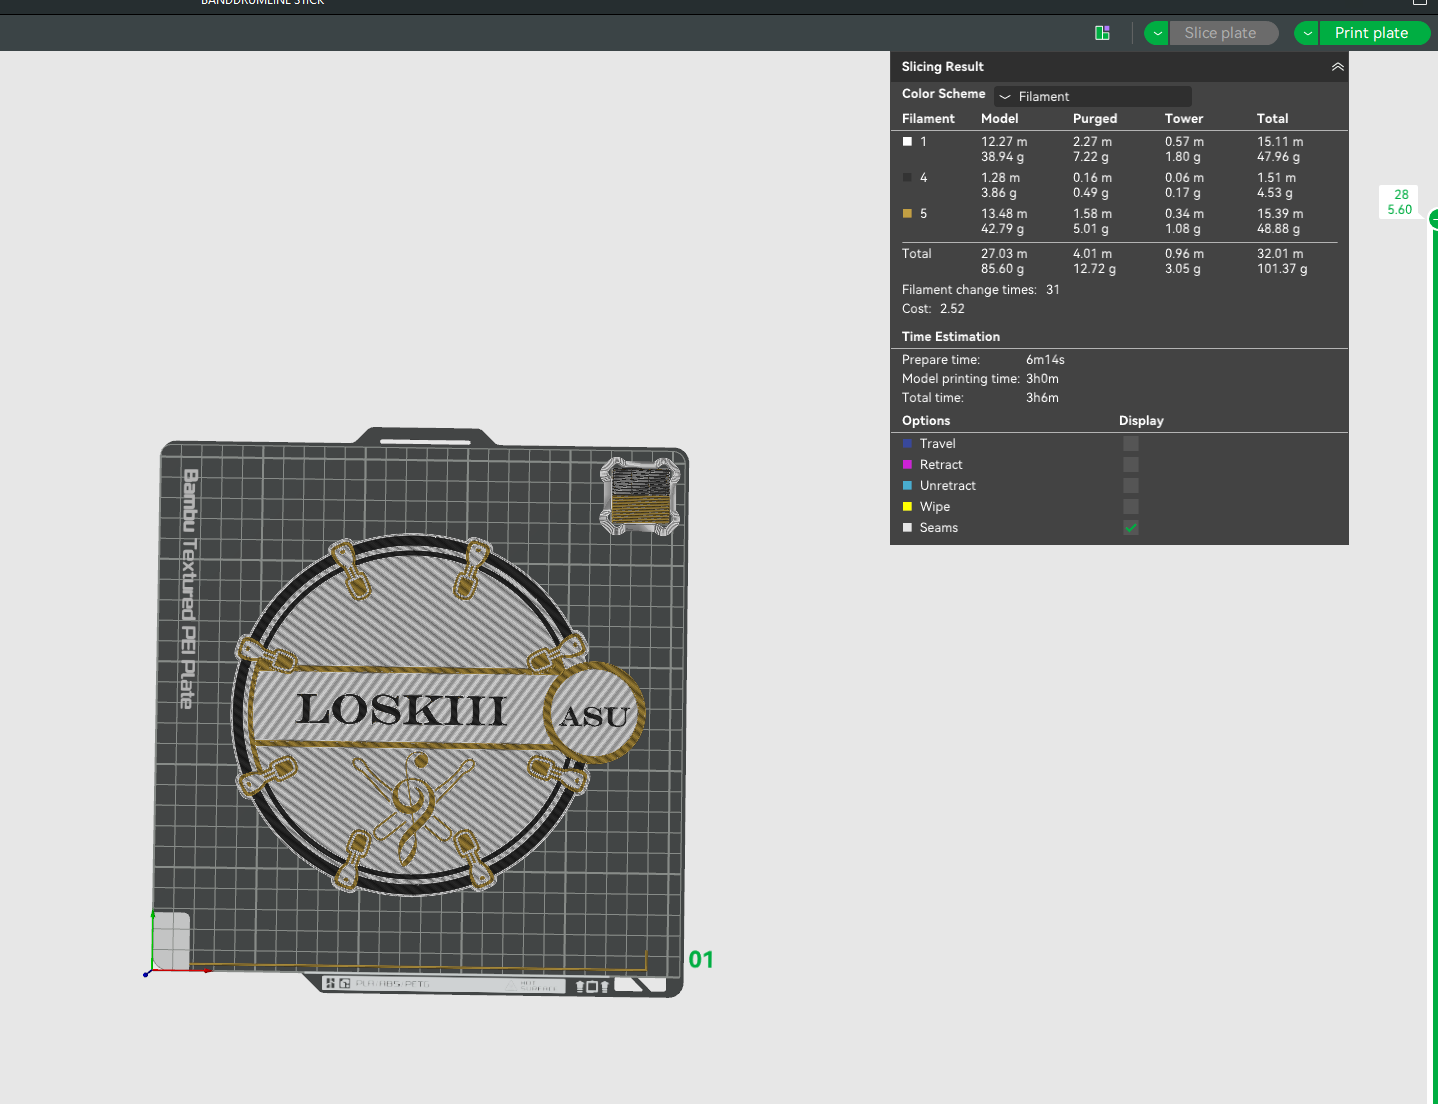Screen dimensions: 1438x1104
Task: Toggle the Wipe display checkbox
Action: coord(1131,506)
